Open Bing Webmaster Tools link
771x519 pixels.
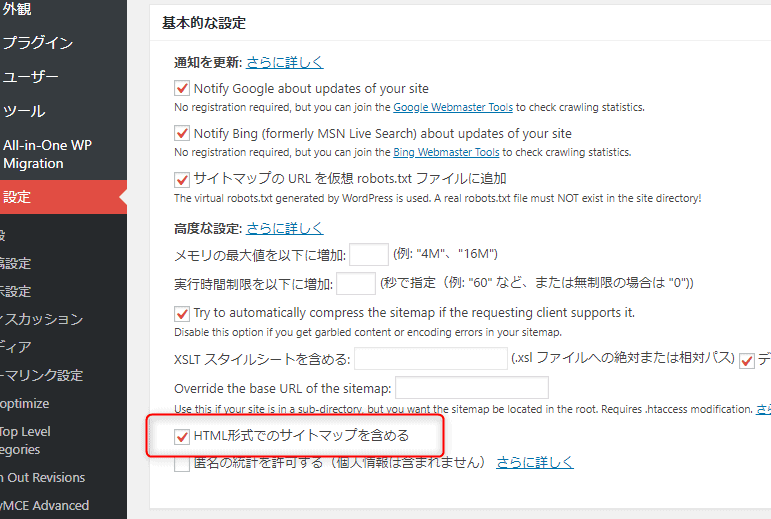pyautogui.click(x=446, y=153)
